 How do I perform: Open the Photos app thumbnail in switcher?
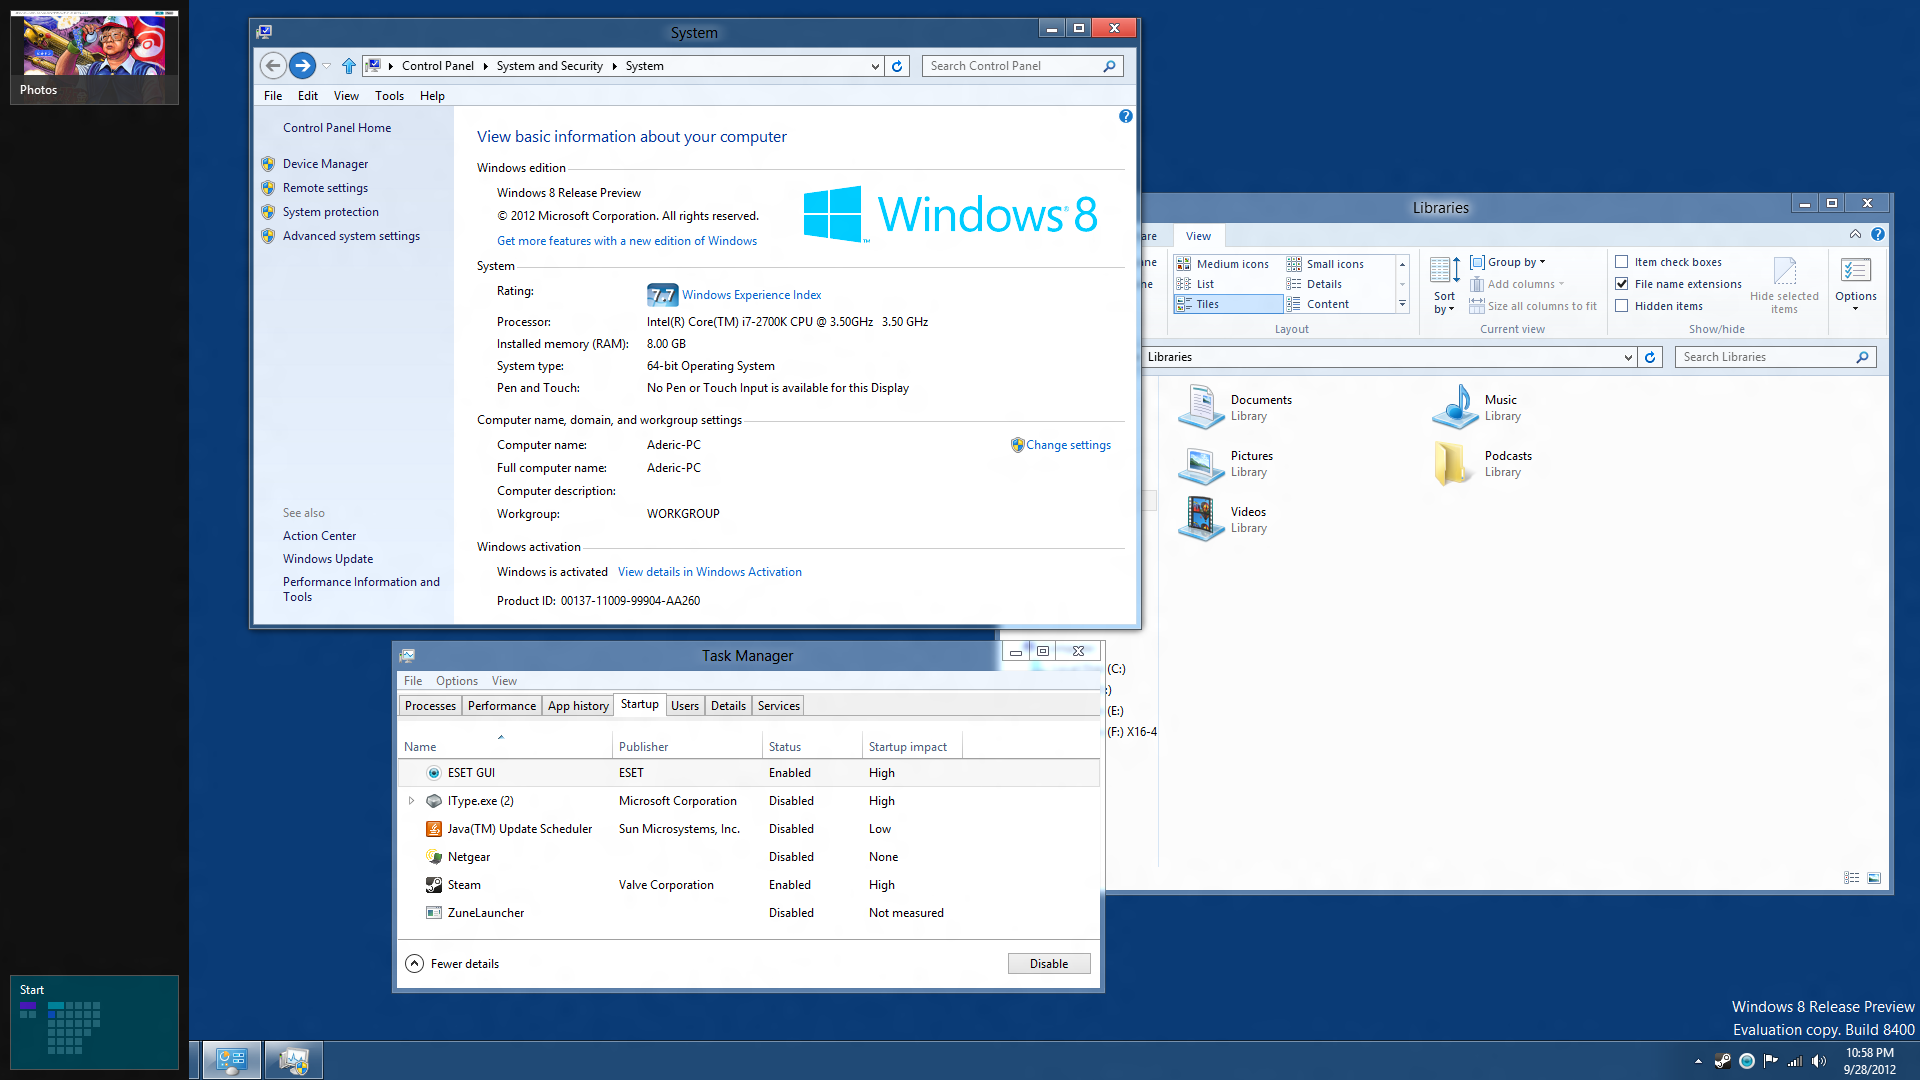(94, 56)
